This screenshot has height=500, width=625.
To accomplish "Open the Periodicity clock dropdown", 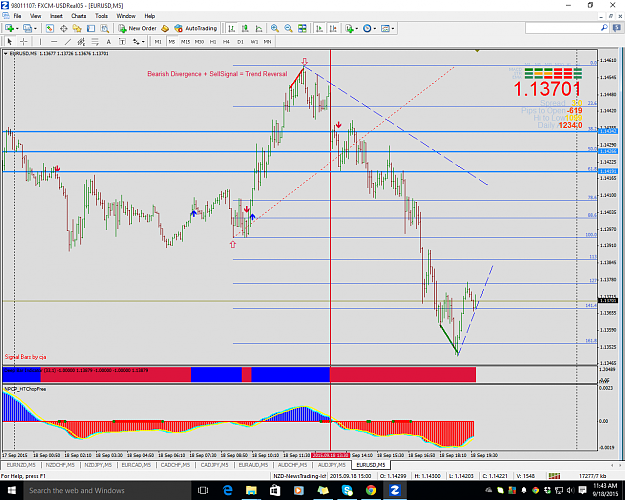I will (x=369, y=28).
